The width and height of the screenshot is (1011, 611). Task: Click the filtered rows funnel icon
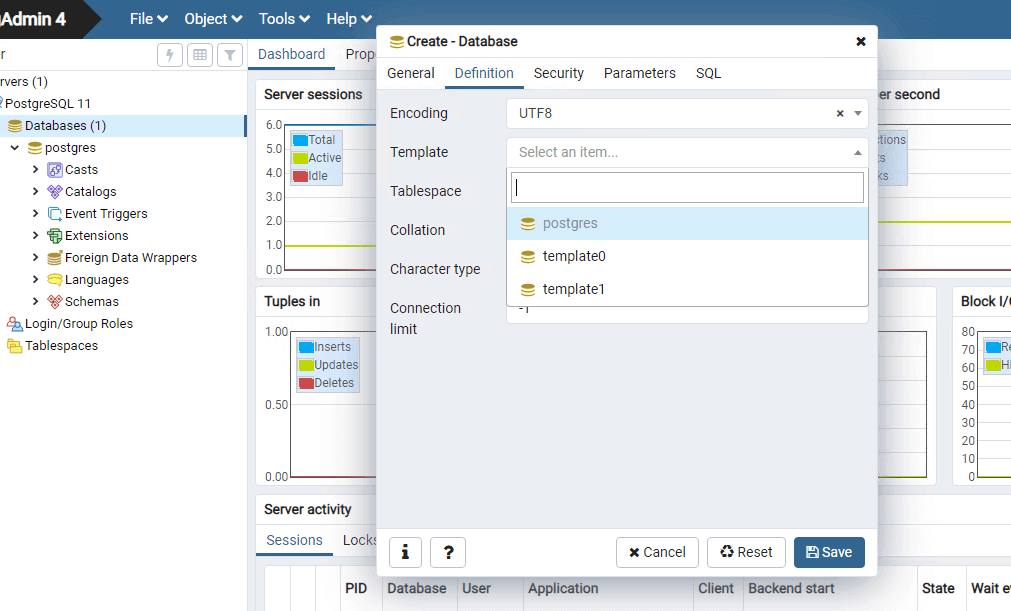pos(230,55)
